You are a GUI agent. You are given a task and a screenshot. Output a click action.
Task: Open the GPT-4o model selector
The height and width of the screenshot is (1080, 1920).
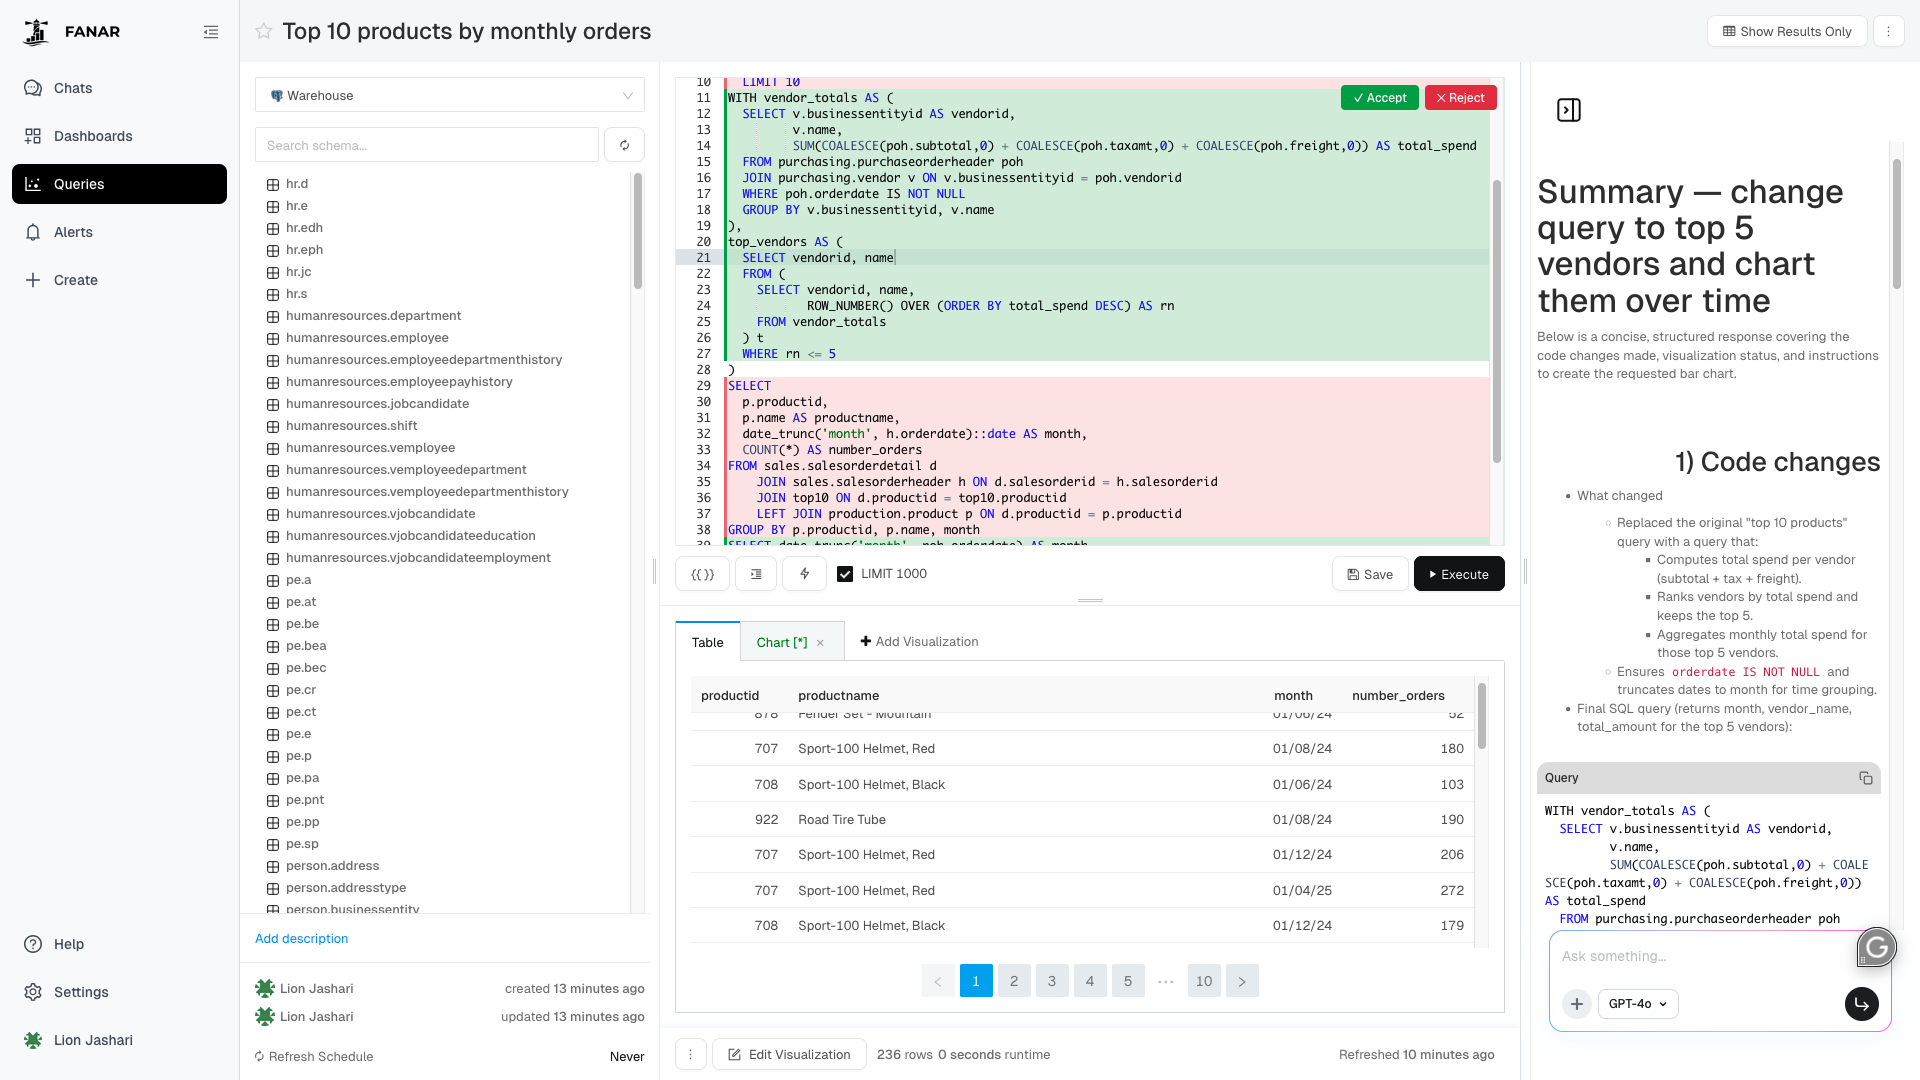coord(1638,1003)
